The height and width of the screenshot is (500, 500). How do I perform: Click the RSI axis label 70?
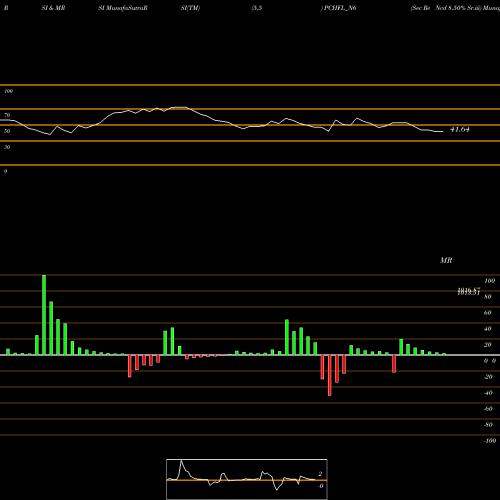[7, 115]
